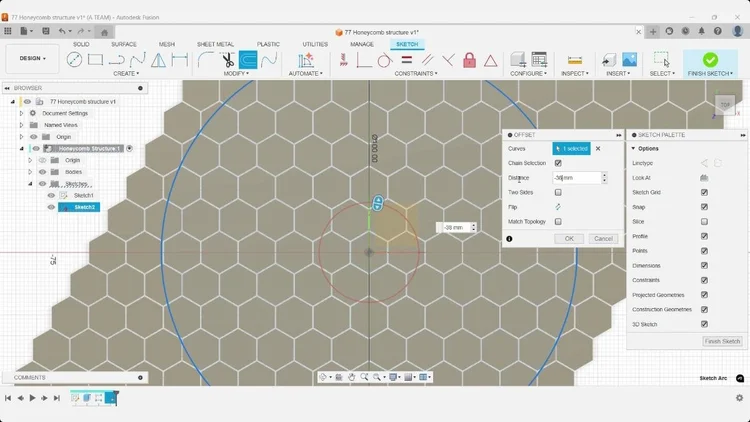This screenshot has height=422, width=750.
Task: Click the TOP face of the ViewCube
Action: pyautogui.click(x=725, y=105)
